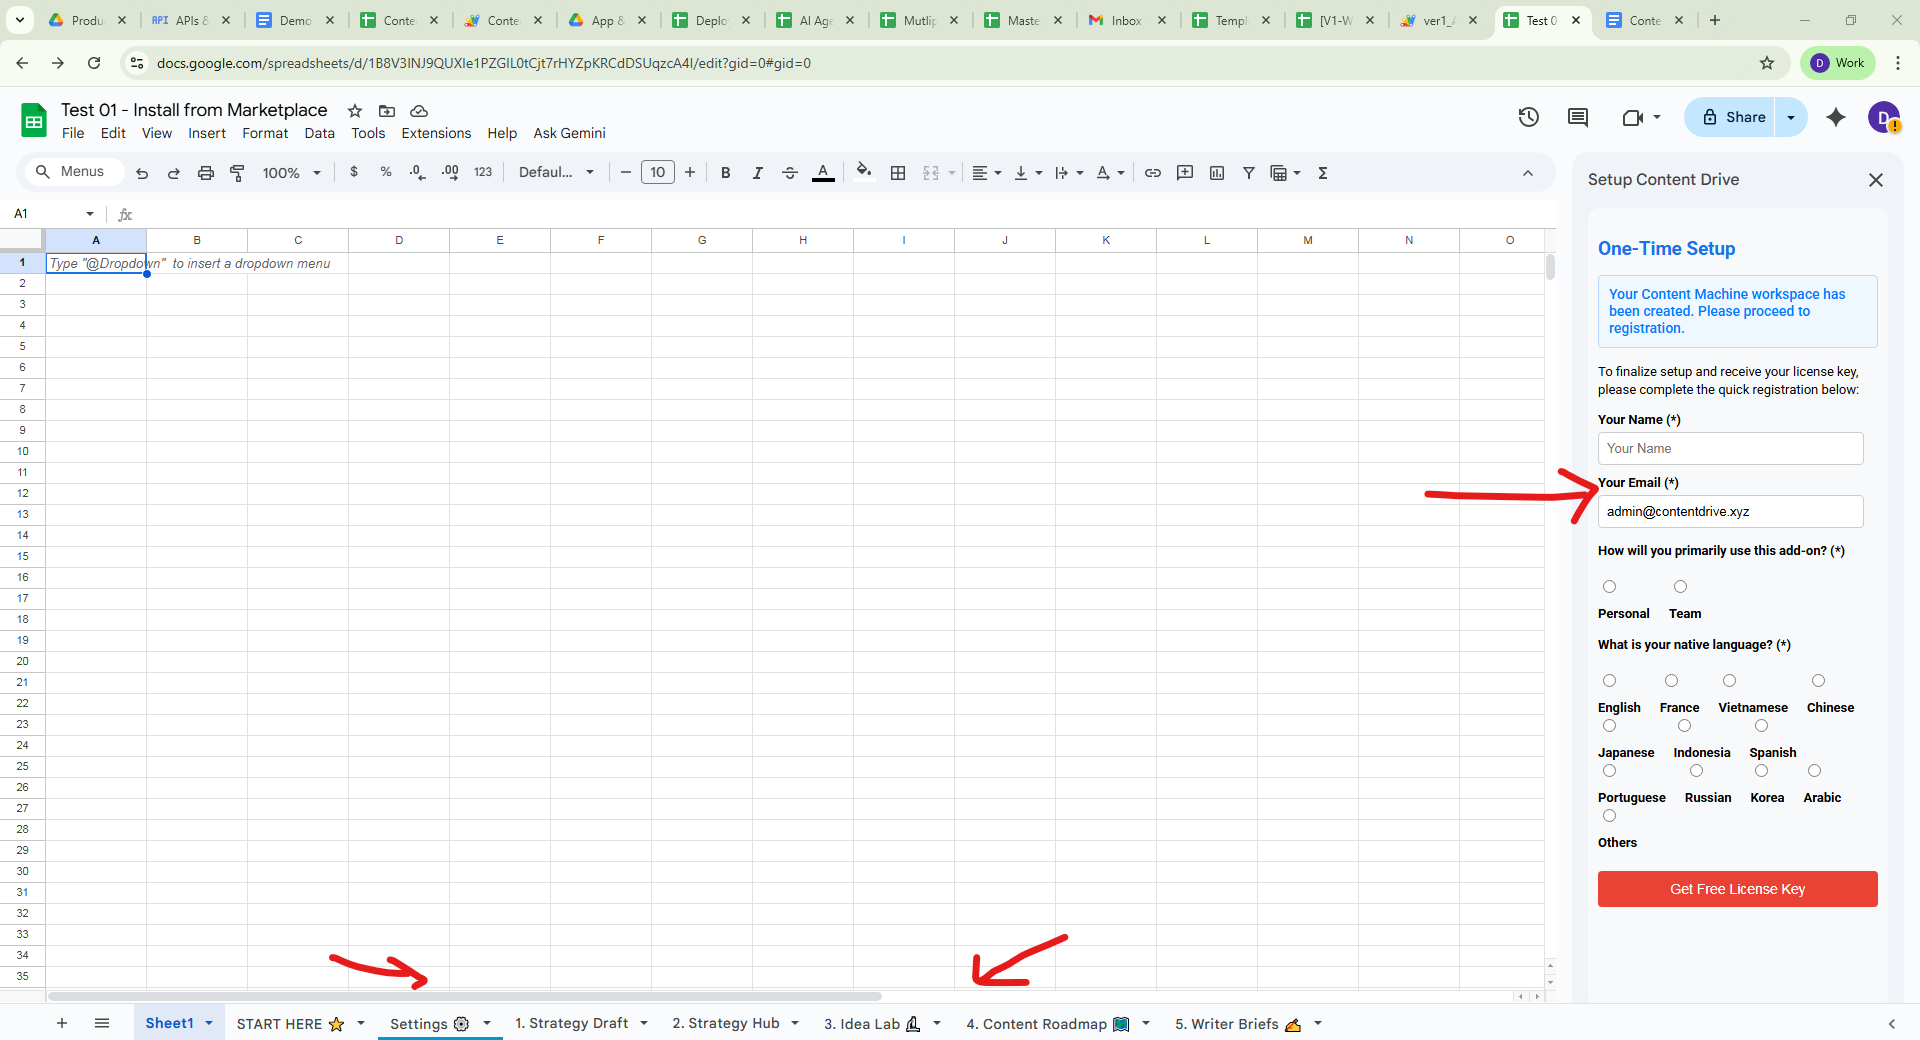Click the Your Name input field
Image resolution: width=1920 pixels, height=1040 pixels.
[x=1730, y=449]
